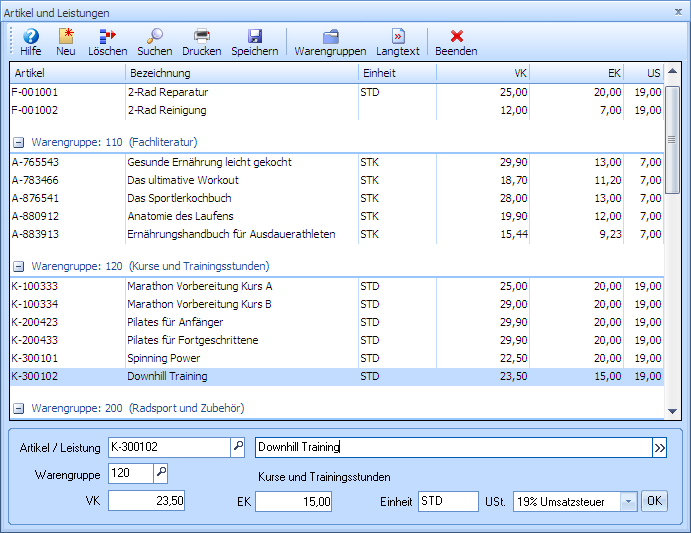Click VK value 15,44 in Ernährungshandbuch row
Viewport: 691px width, 533px height.
click(x=514, y=235)
